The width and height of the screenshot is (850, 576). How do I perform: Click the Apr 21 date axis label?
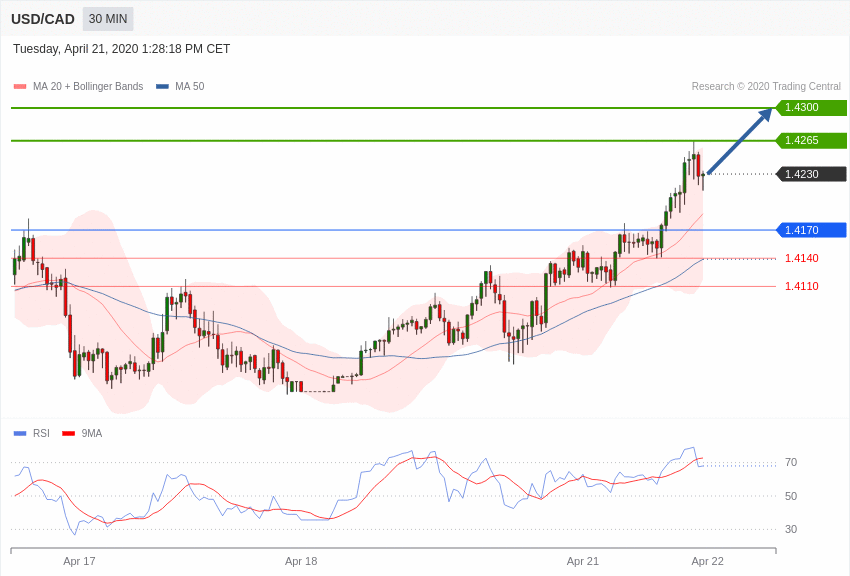click(x=583, y=561)
